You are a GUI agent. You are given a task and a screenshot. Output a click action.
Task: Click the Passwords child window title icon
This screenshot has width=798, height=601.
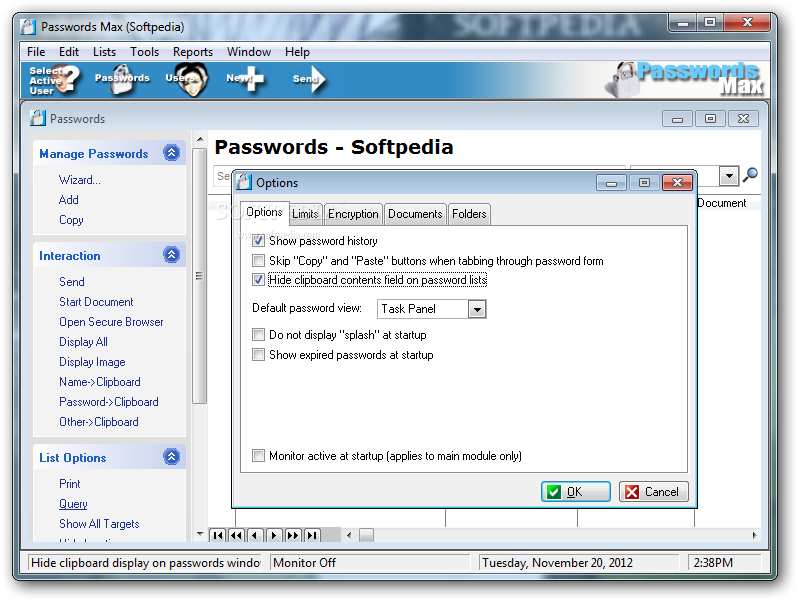coord(37,118)
